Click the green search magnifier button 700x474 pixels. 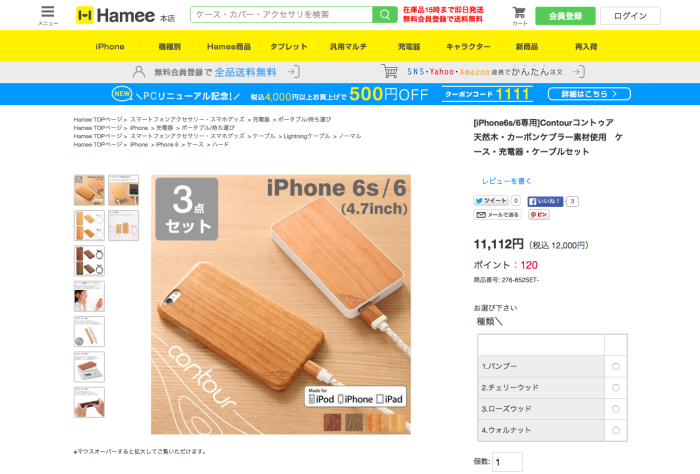[384, 15]
